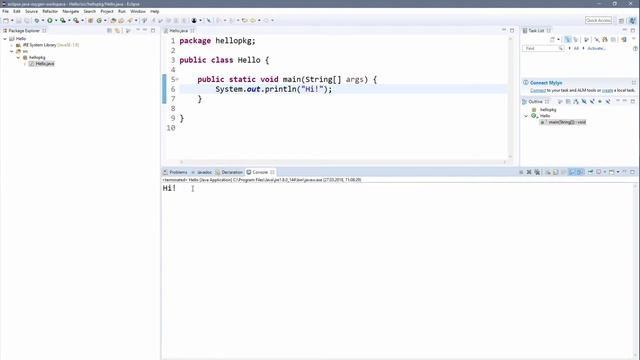The image size is (640, 360).
Task: Click the New Task icon in Task List
Action: click(553, 40)
